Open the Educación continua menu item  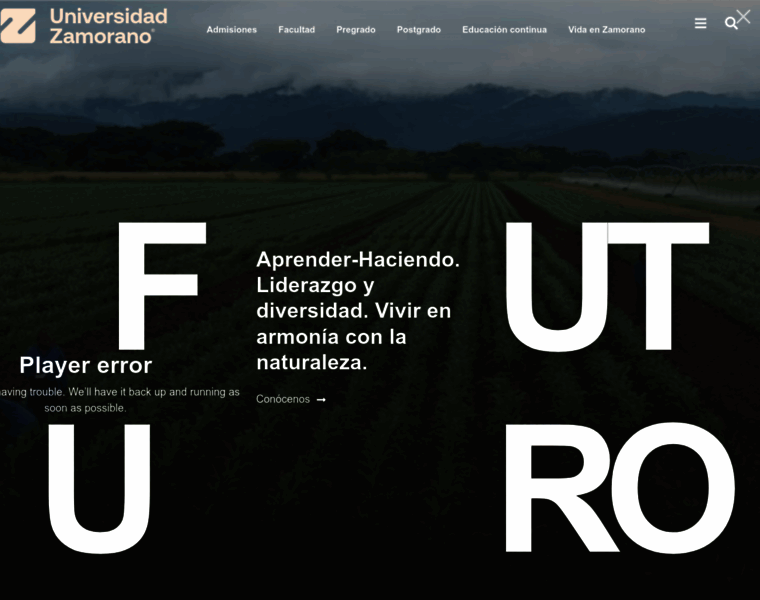[x=505, y=30]
